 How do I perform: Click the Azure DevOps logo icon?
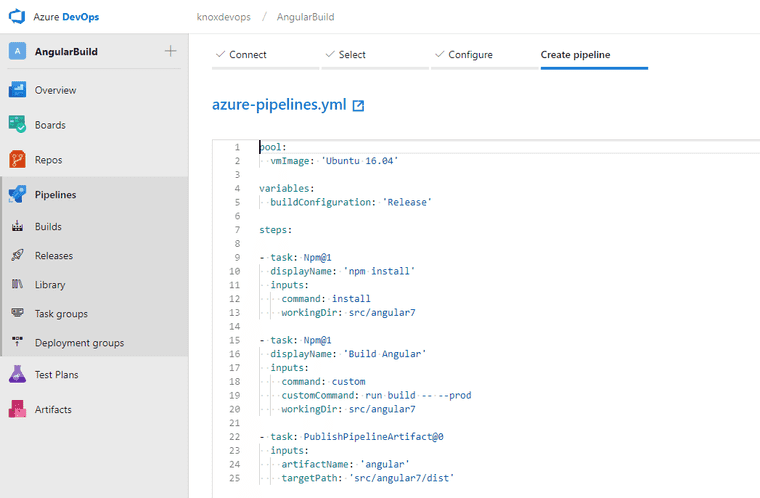[x=17, y=17]
